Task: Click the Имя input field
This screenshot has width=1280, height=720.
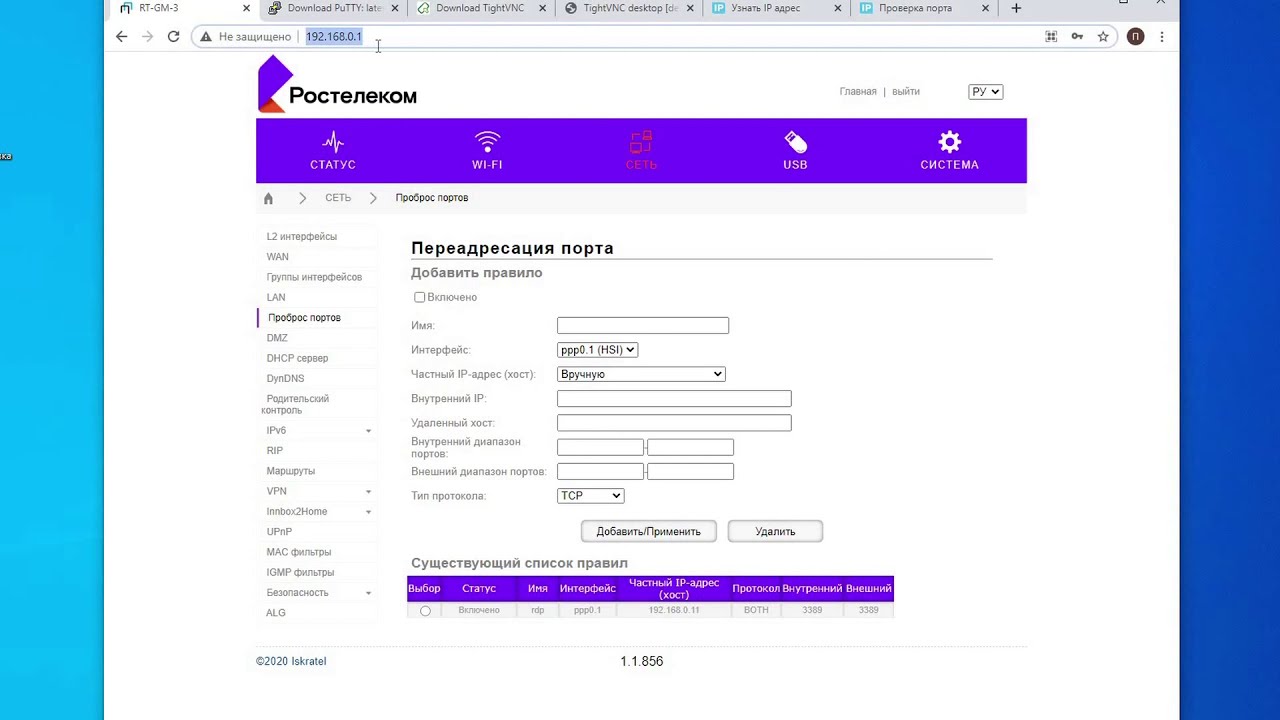Action: pos(643,326)
